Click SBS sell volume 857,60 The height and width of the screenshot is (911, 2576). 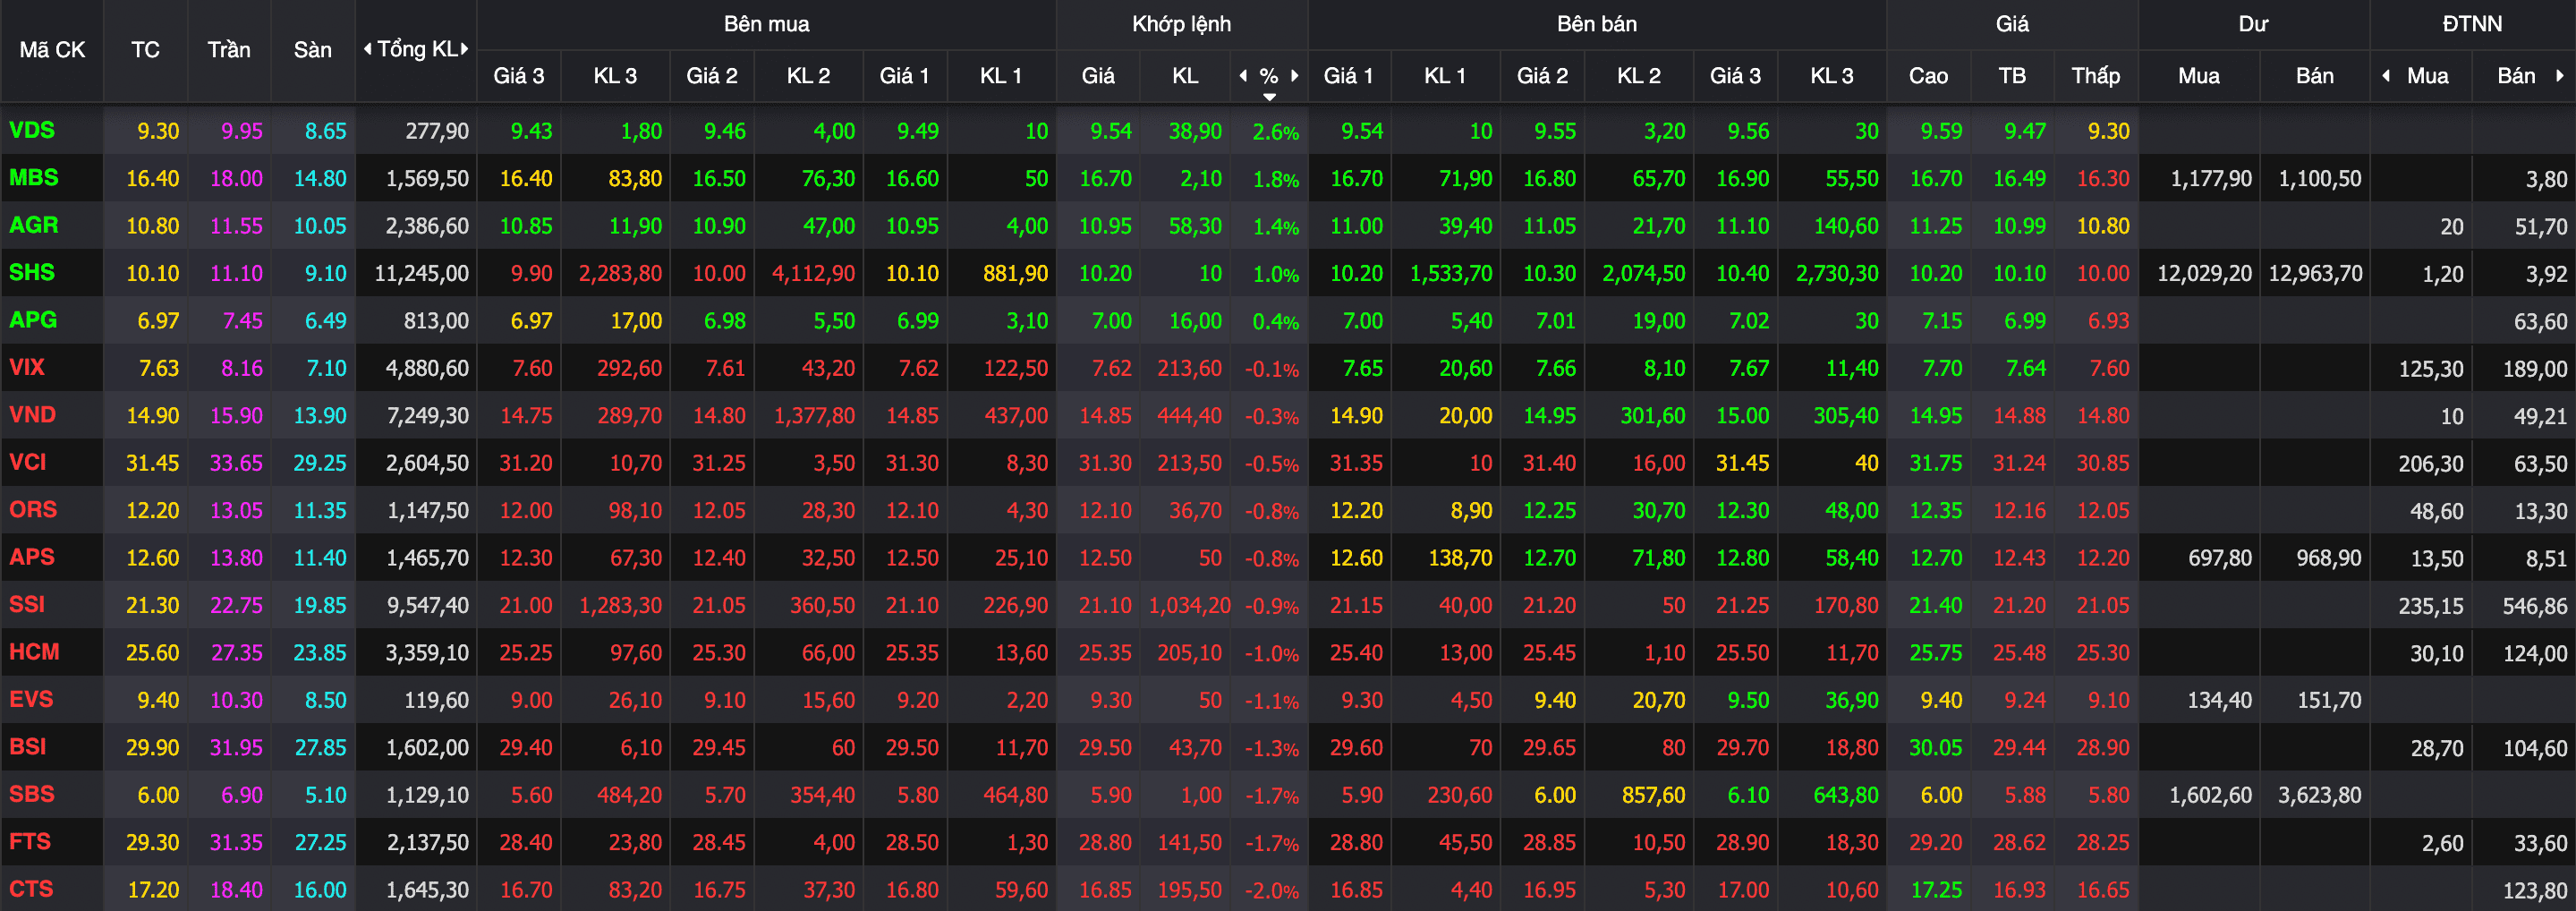pos(1653,796)
